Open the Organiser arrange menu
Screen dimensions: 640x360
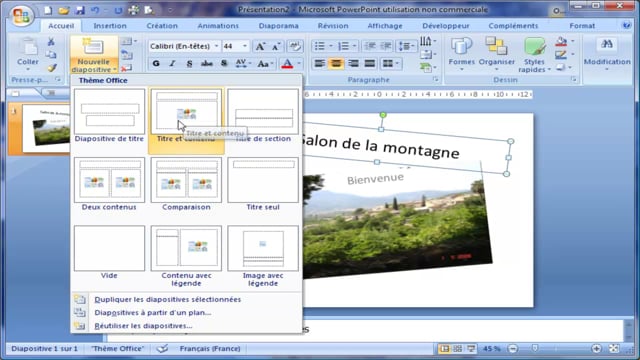496,54
